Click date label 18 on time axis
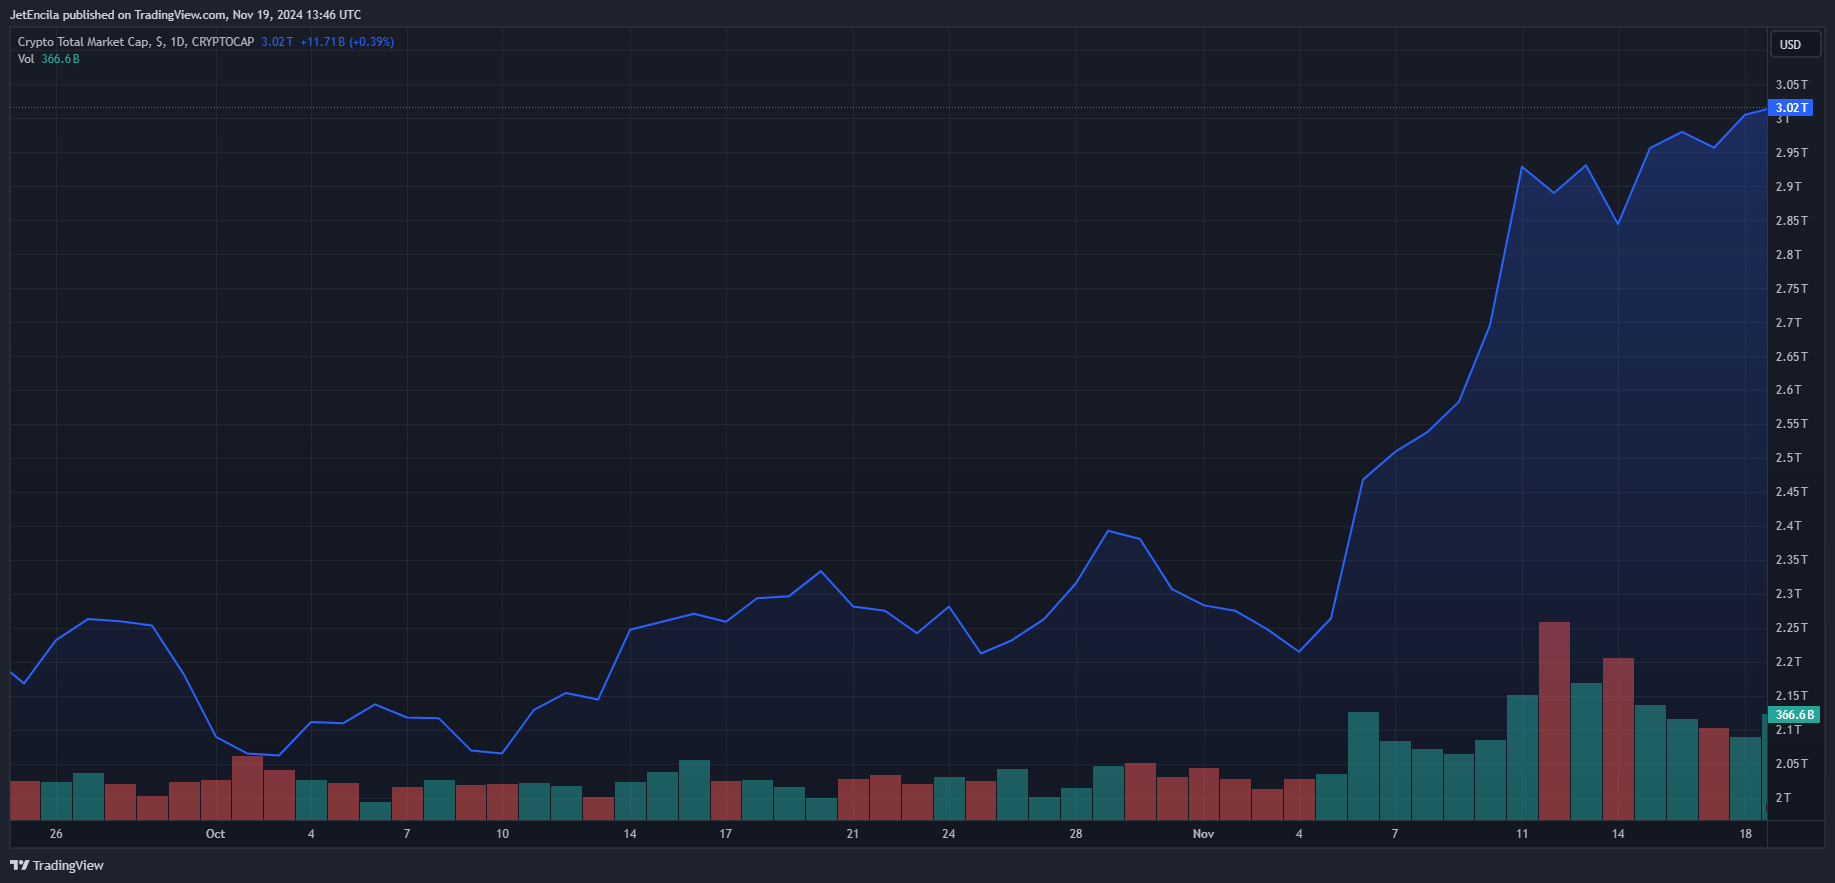Screen dimensions: 1835x883 1745,833
